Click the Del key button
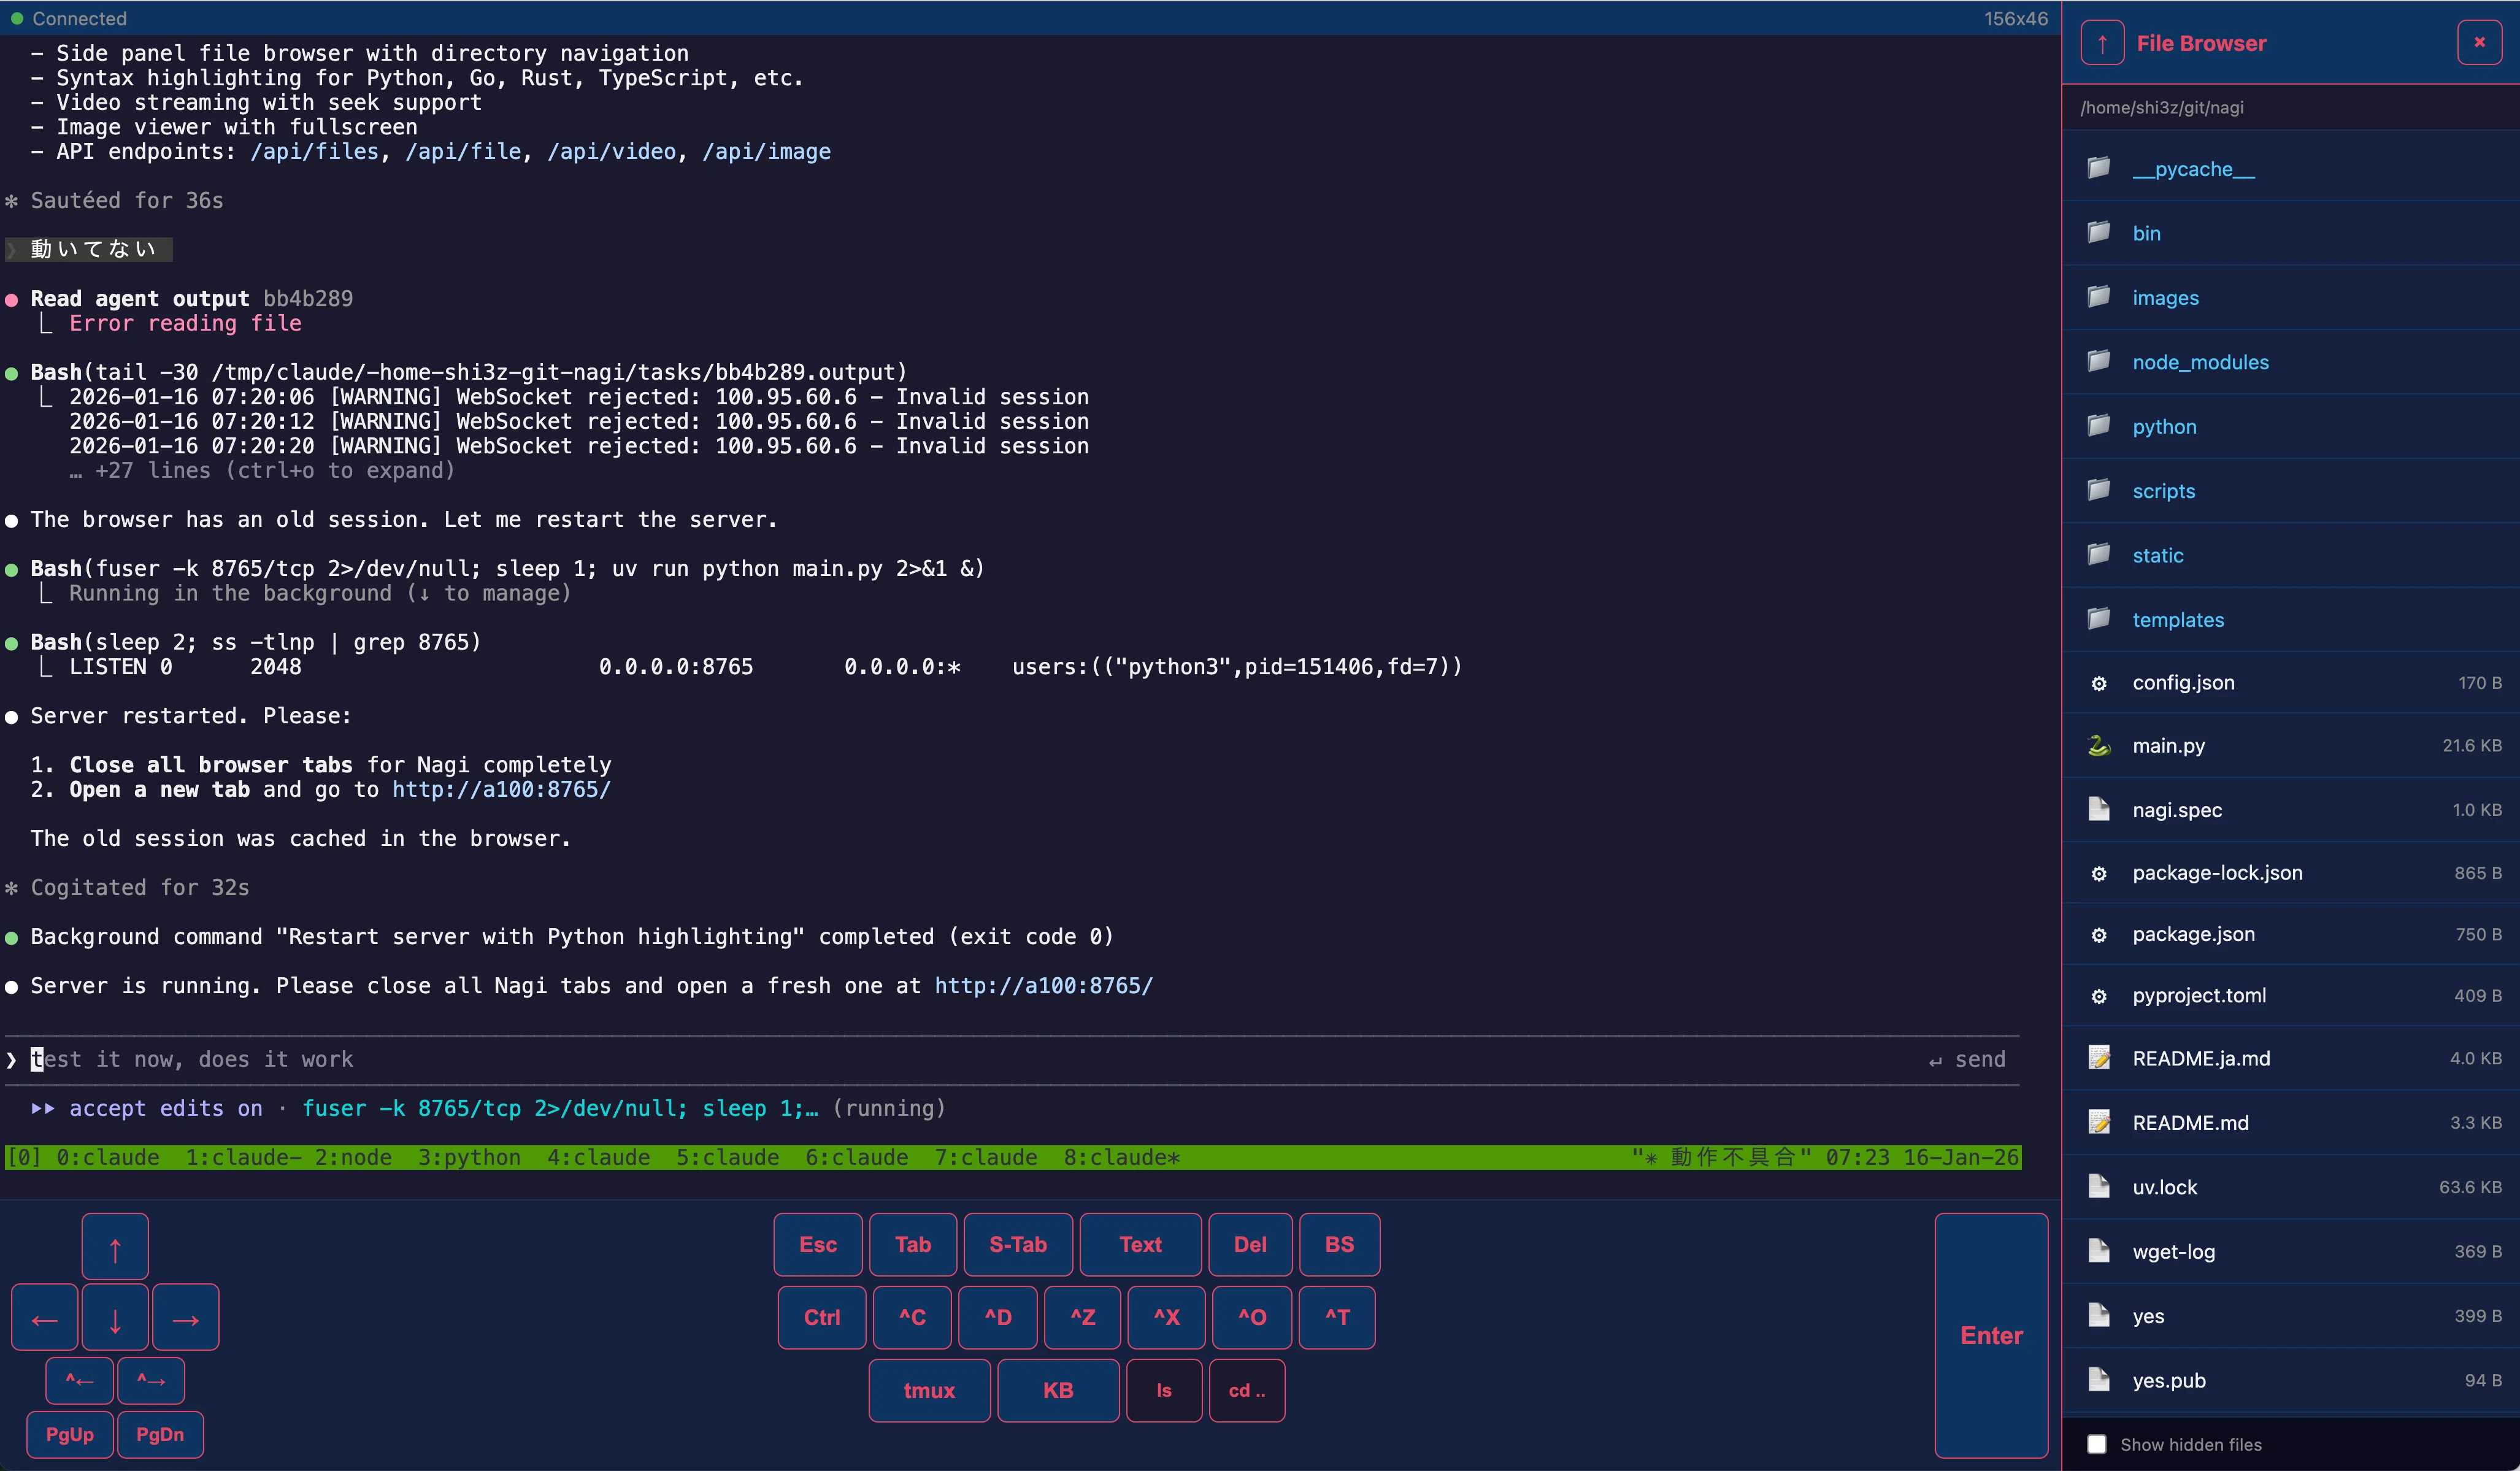The height and width of the screenshot is (1471, 2520). coord(1250,1245)
